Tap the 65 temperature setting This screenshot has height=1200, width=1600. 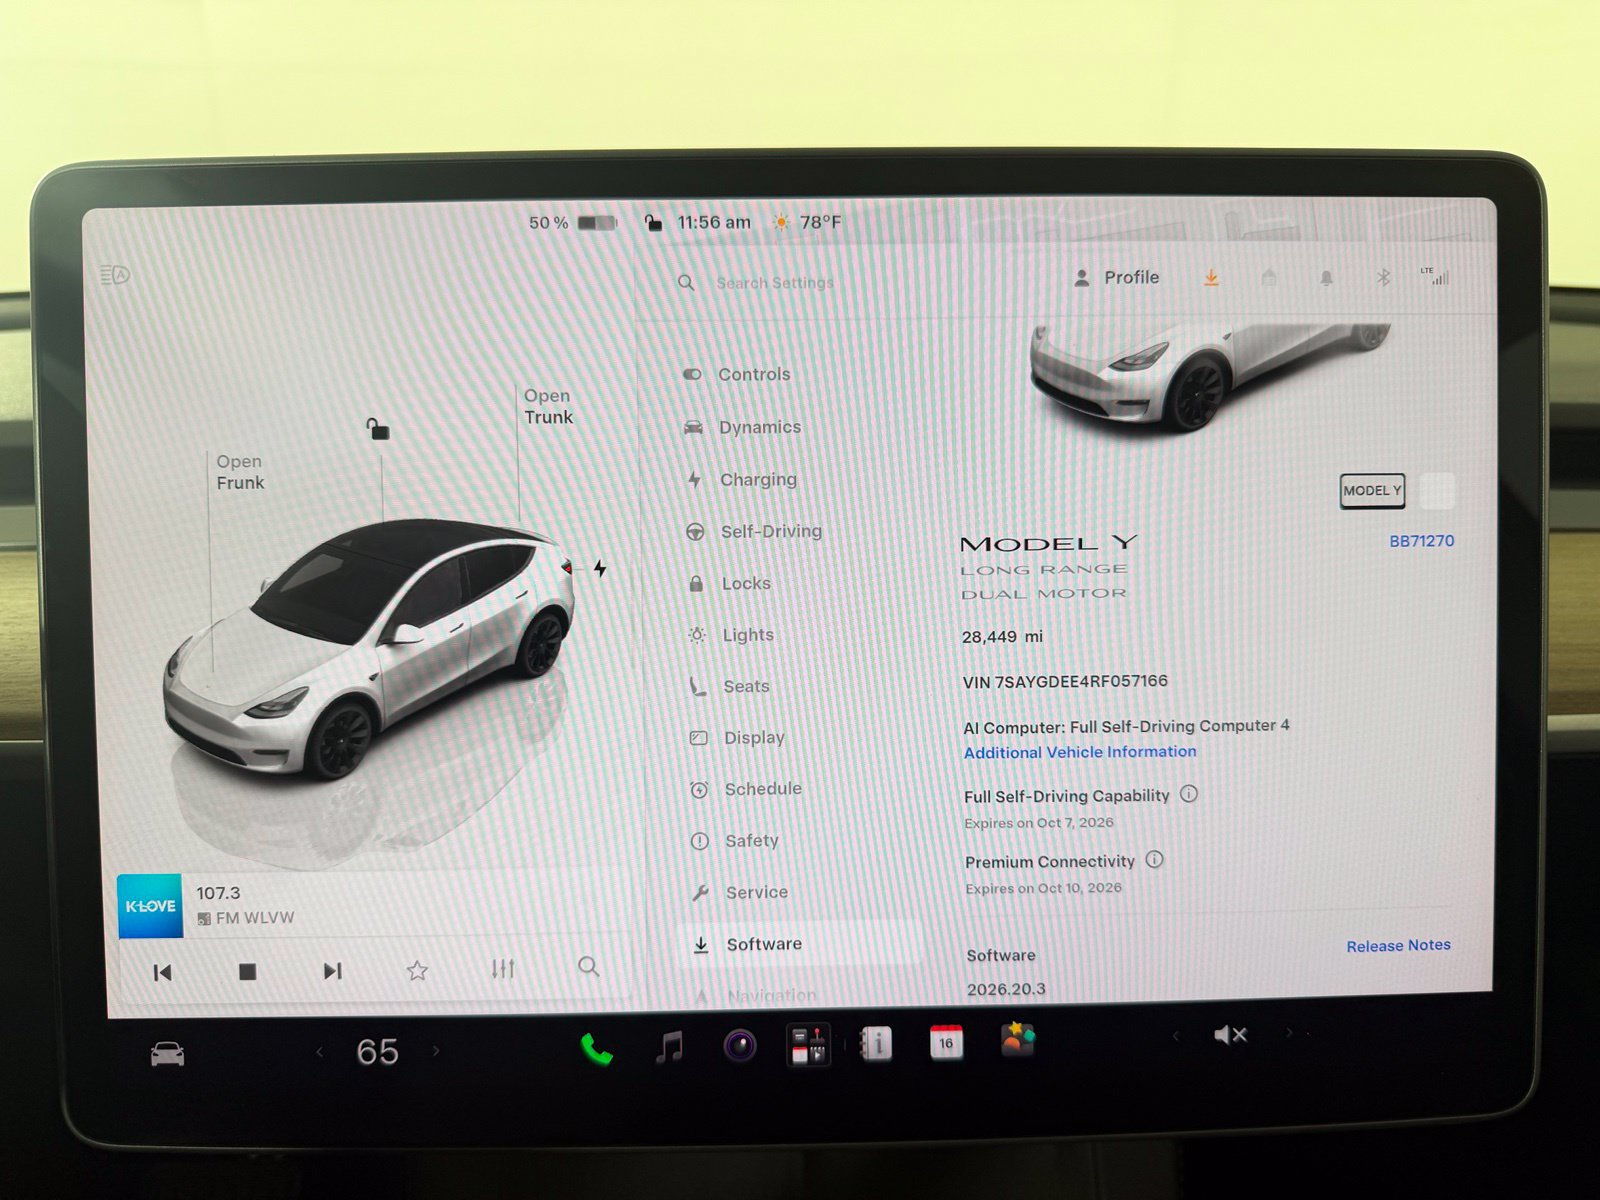tap(377, 1052)
